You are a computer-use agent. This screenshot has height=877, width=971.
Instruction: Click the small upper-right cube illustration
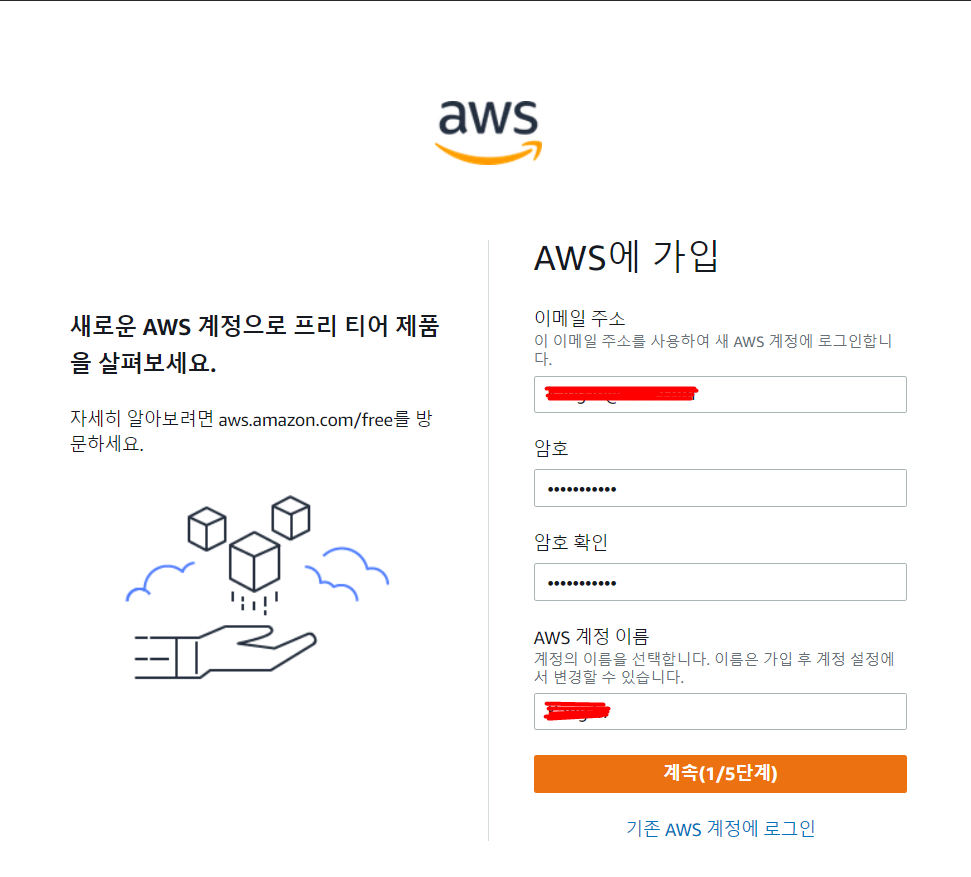coord(291,517)
